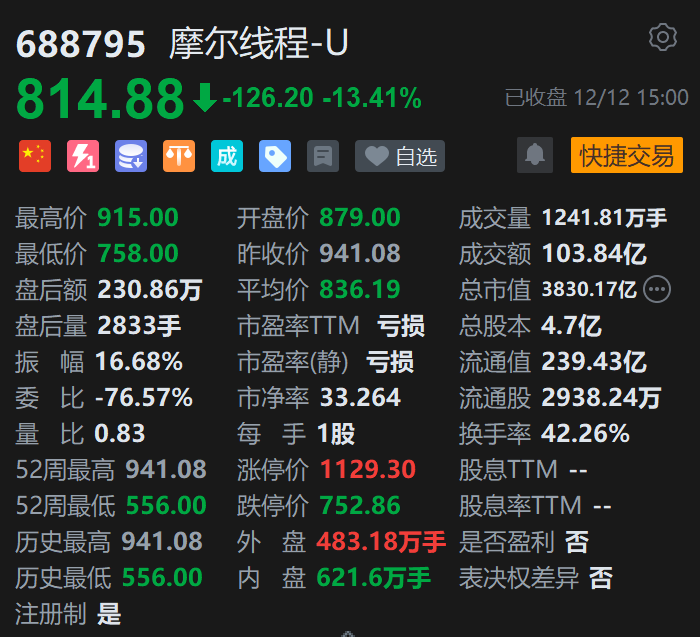The width and height of the screenshot is (700, 637).
Task: Click the blue price tag icon
Action: pos(275,156)
